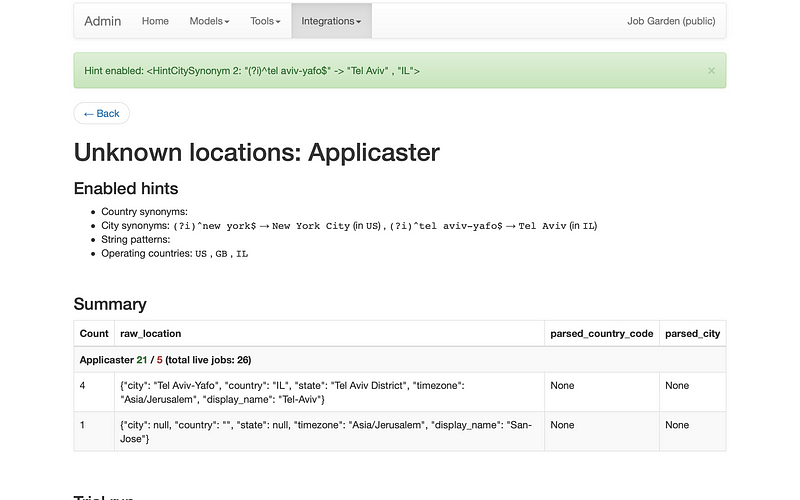Click the Job Garden (public) link
Viewport: 800px width, 500px height.
(x=671, y=21)
